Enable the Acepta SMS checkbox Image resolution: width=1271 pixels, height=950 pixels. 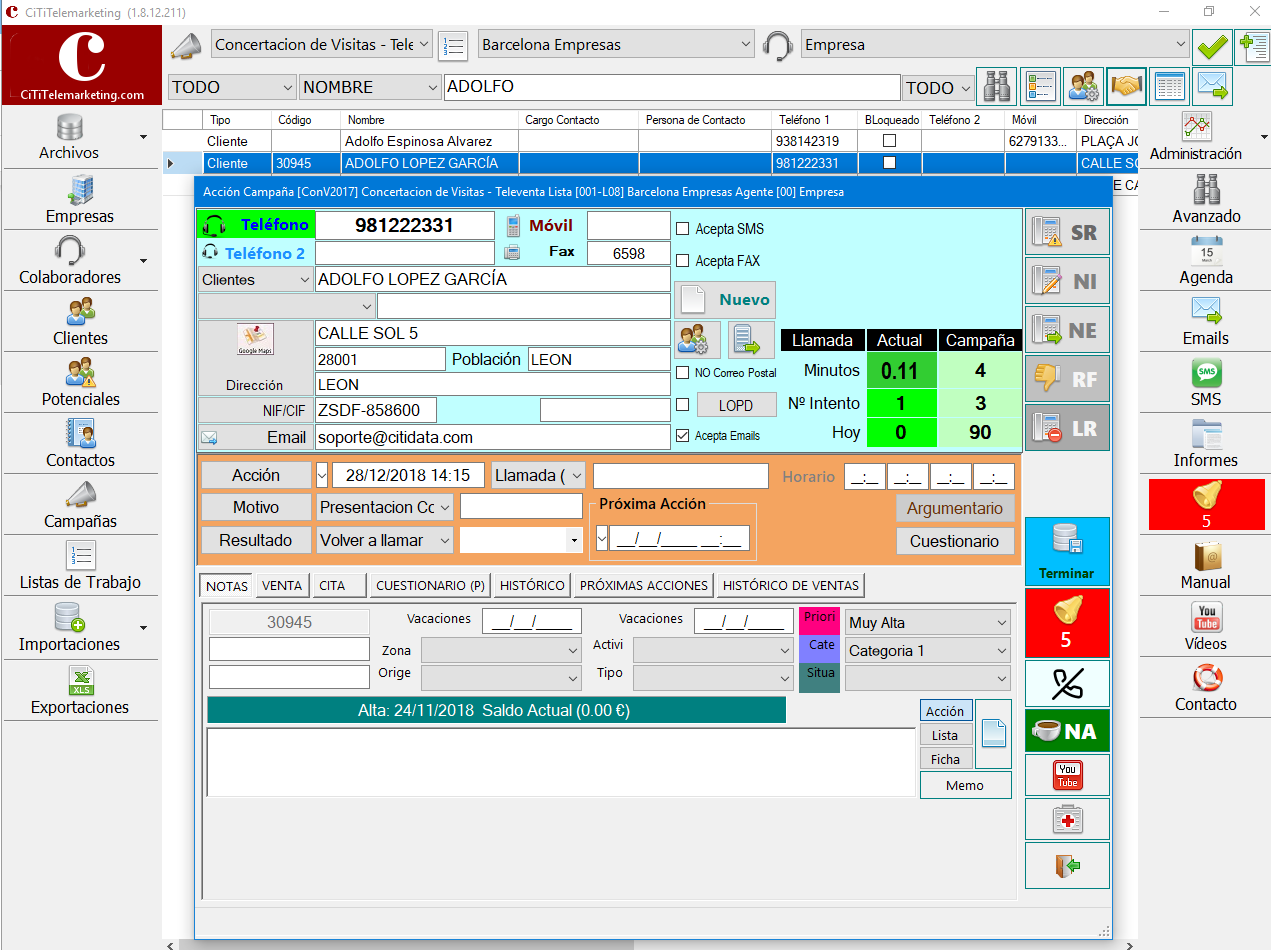(x=683, y=229)
